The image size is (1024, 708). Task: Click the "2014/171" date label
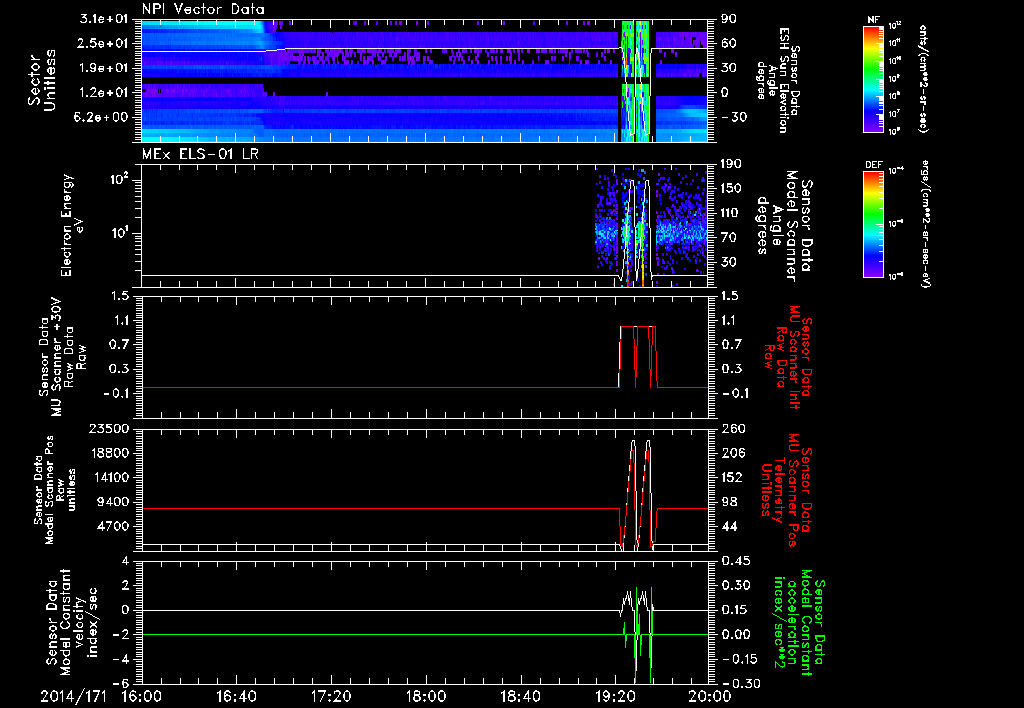[71, 696]
